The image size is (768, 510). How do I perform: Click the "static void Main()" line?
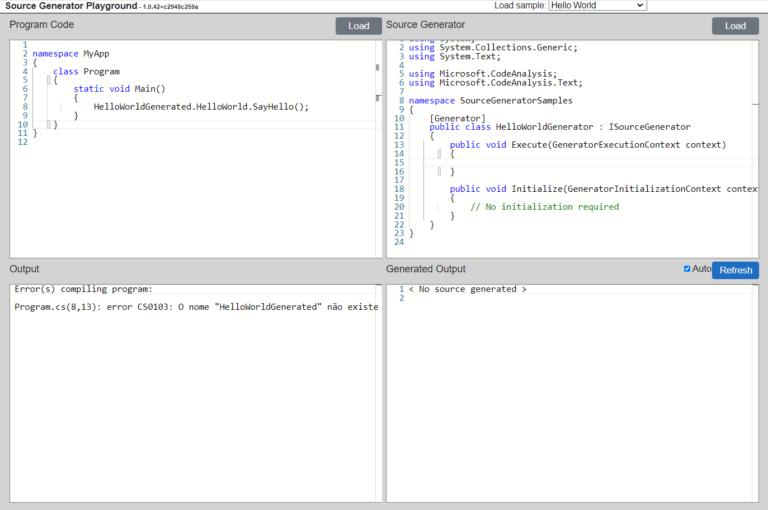coord(119,89)
